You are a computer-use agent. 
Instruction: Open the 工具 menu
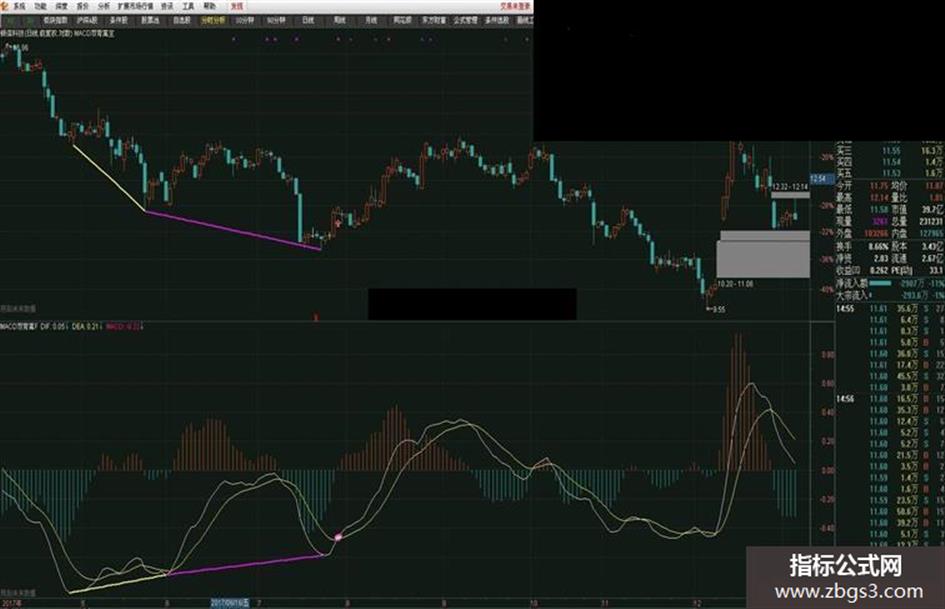click(188, 6)
